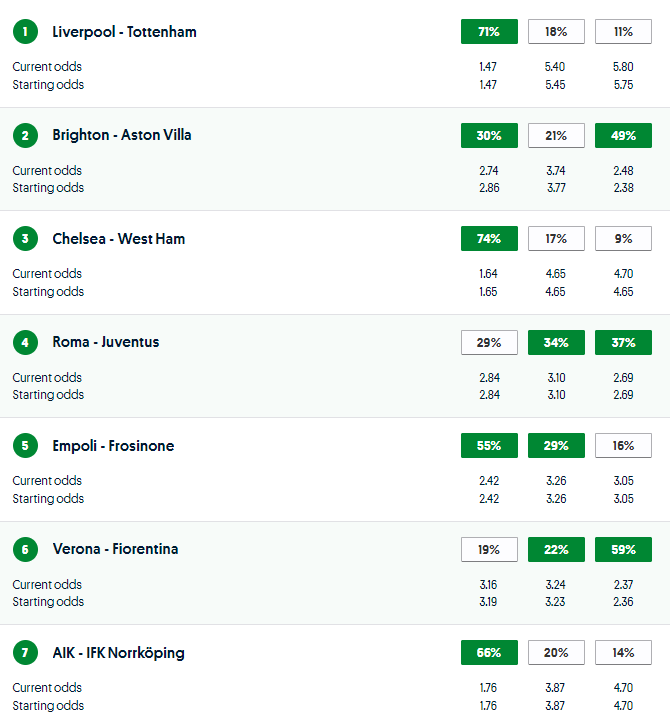The width and height of the screenshot is (670, 725).
Task: Click the number 2 badge beside Brighton
Action: click(24, 135)
